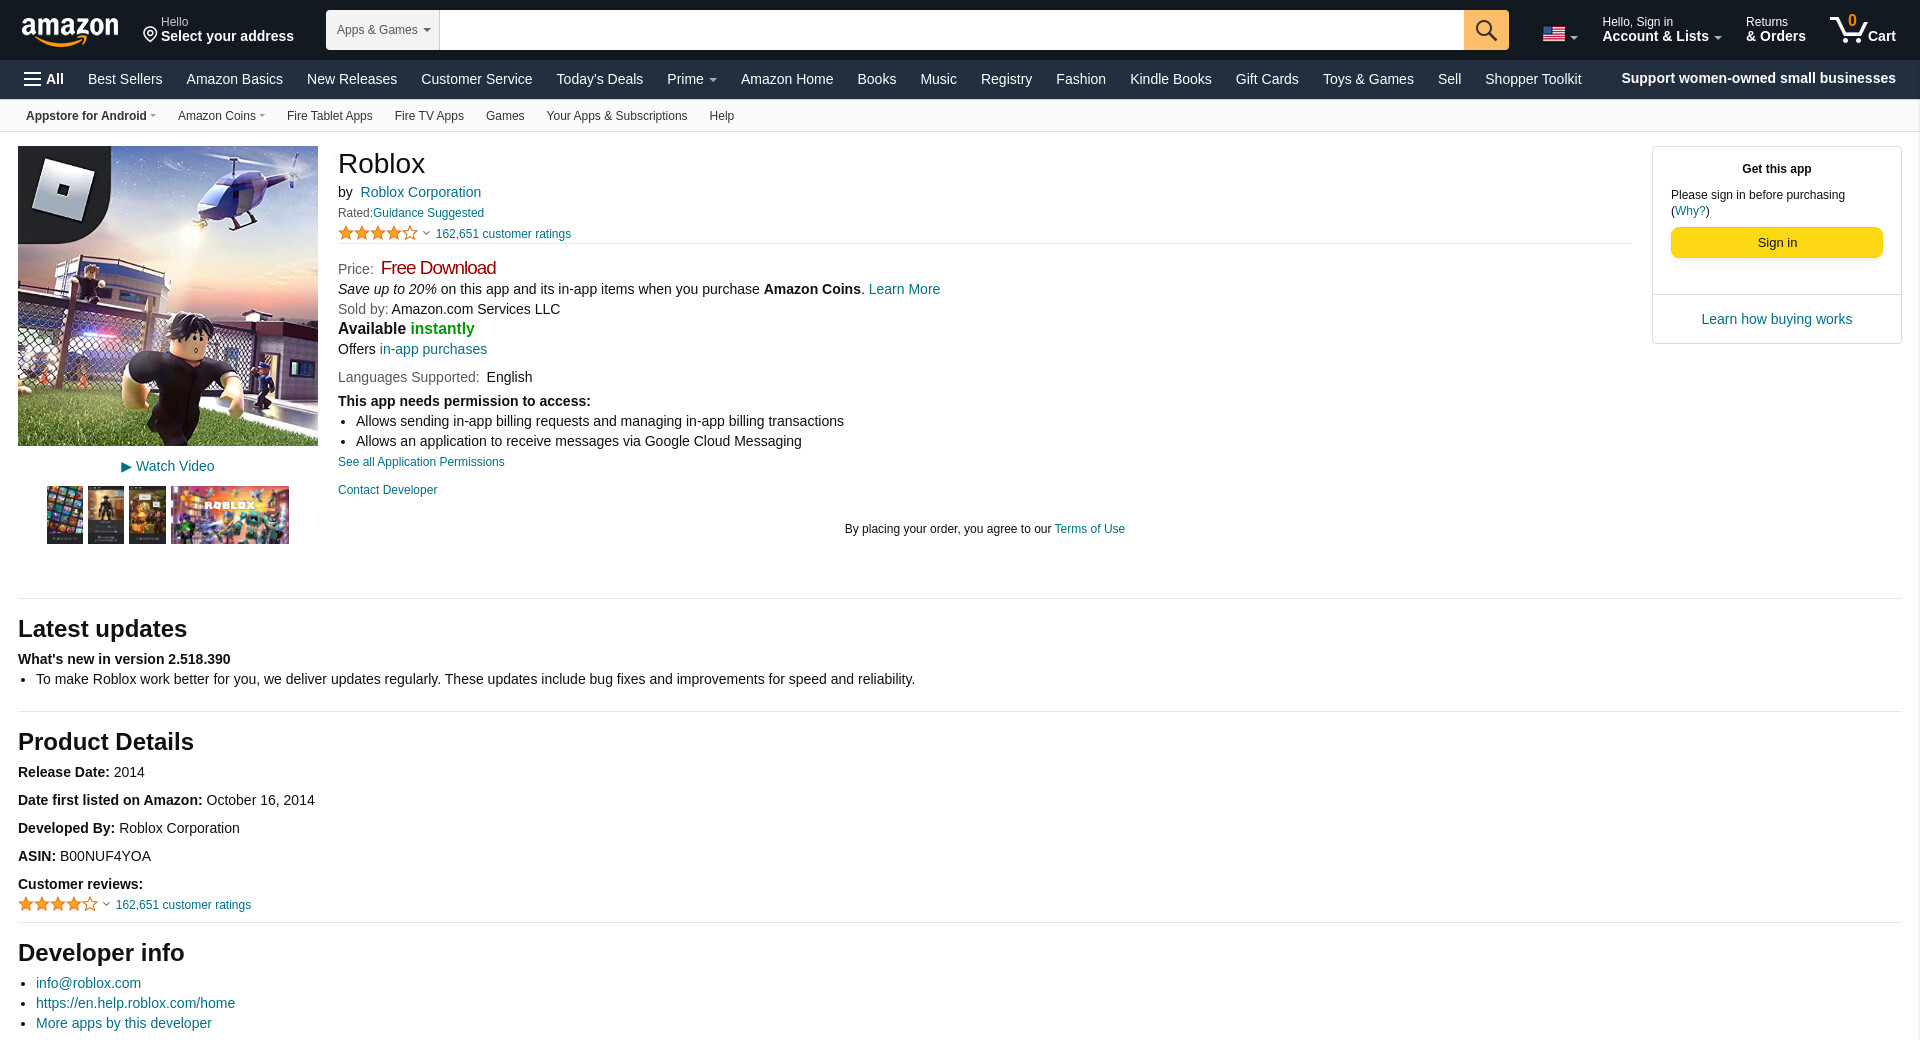
Task: Open the All hamburger menu
Action: tap(44, 79)
